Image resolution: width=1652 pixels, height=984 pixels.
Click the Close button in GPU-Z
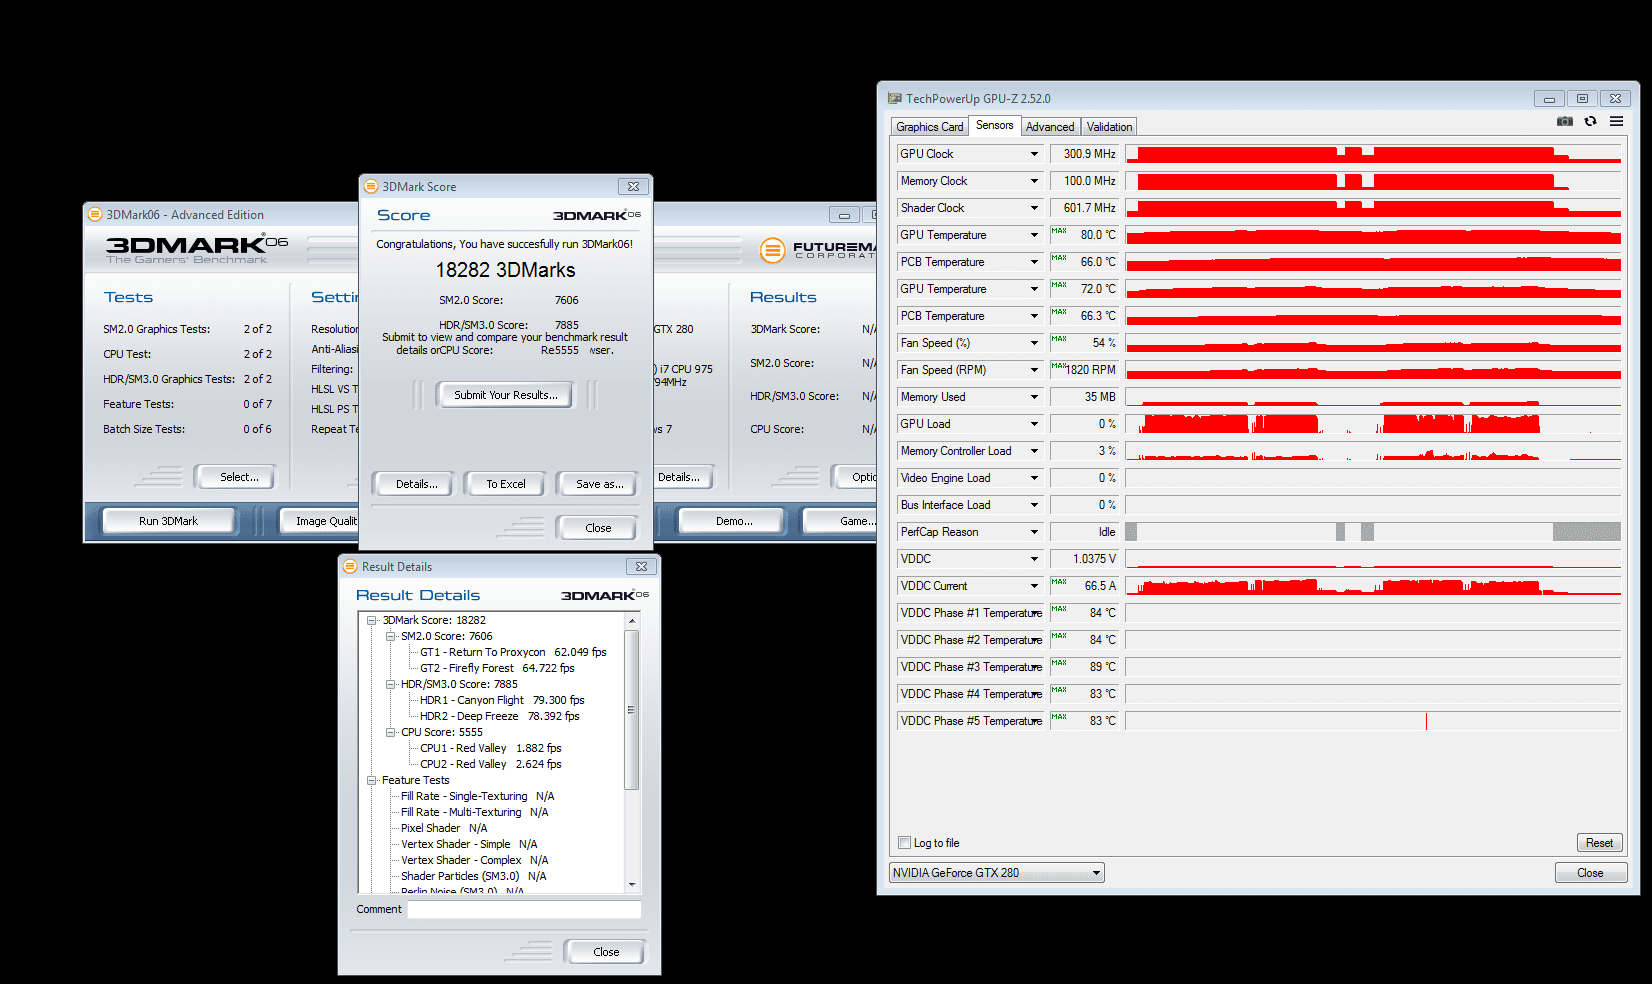(1590, 873)
